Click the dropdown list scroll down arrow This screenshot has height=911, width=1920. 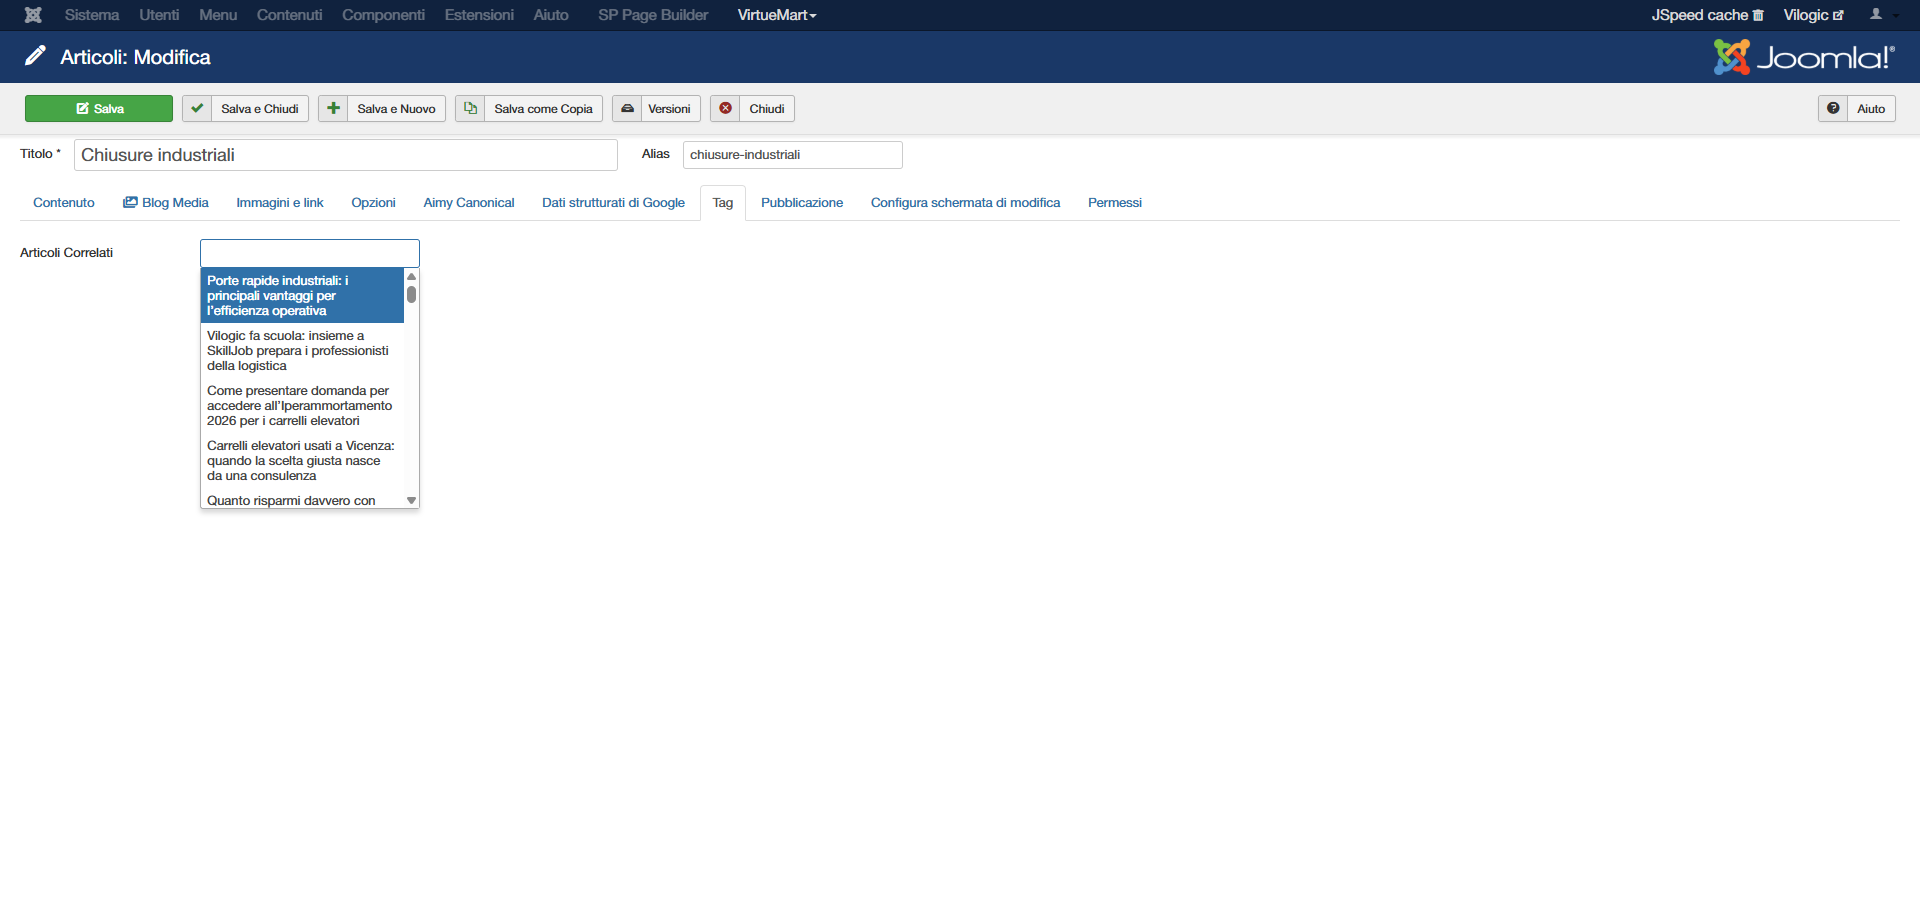[411, 500]
